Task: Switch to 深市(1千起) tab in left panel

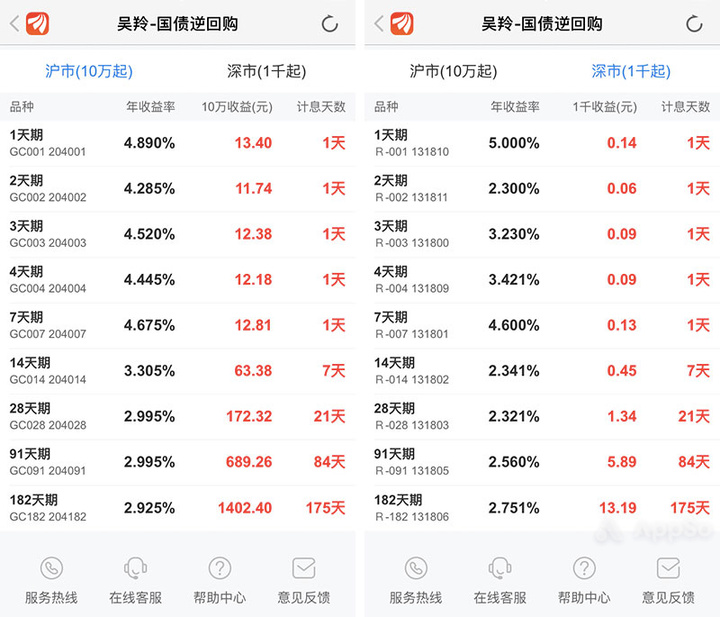Action: coord(266,71)
